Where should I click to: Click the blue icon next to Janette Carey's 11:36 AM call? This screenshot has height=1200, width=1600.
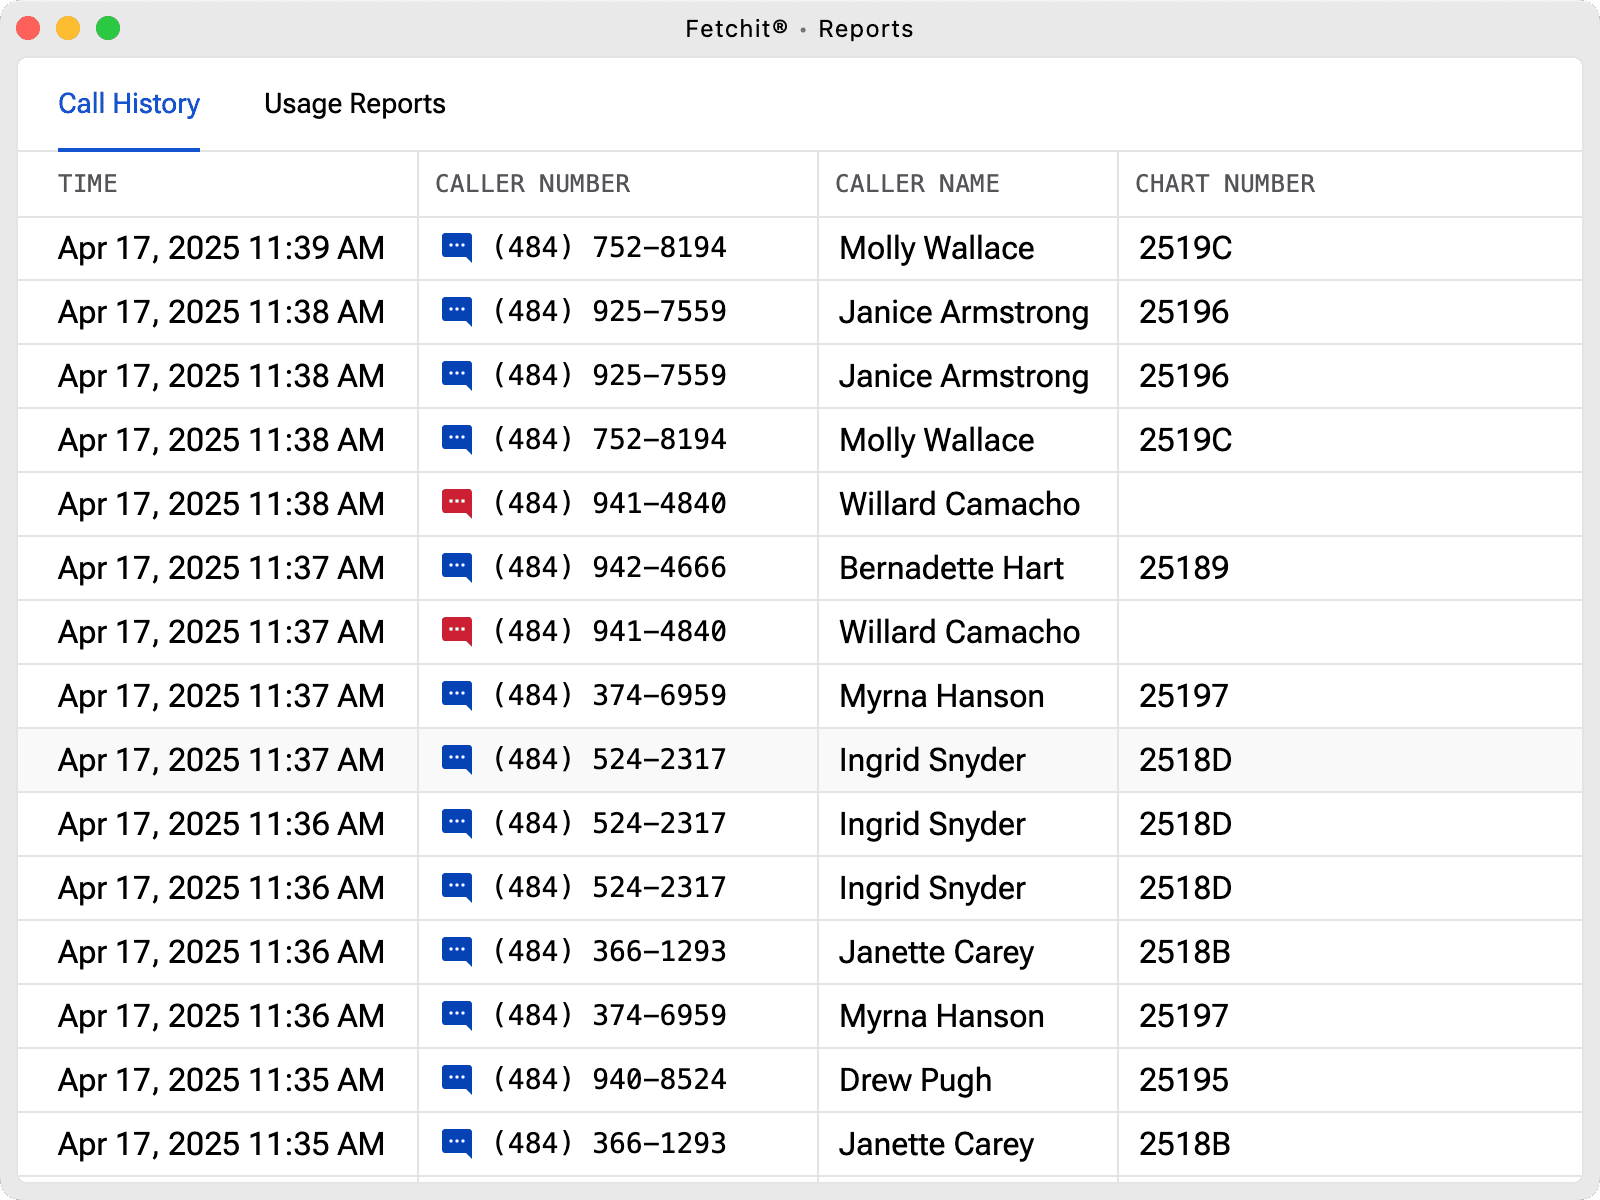point(457,952)
